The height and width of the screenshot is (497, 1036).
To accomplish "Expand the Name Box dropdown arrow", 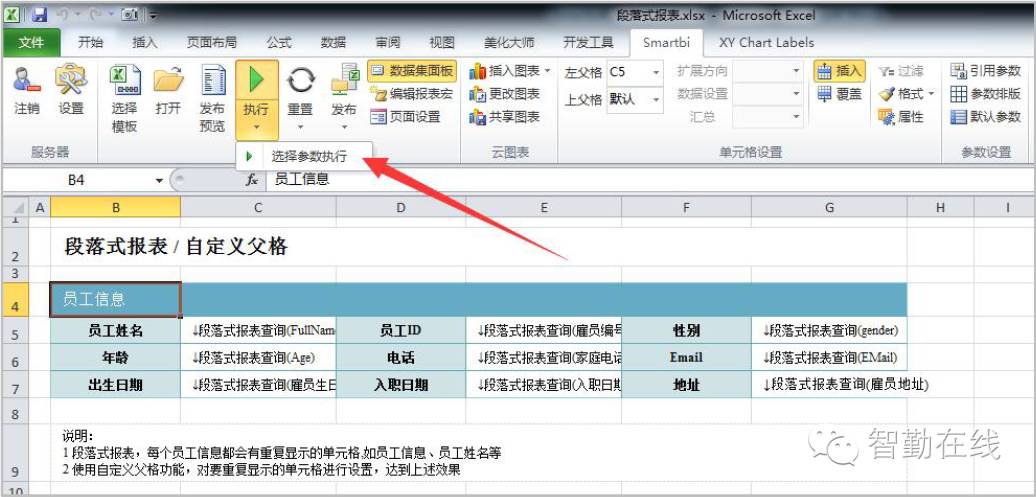I will point(159,180).
